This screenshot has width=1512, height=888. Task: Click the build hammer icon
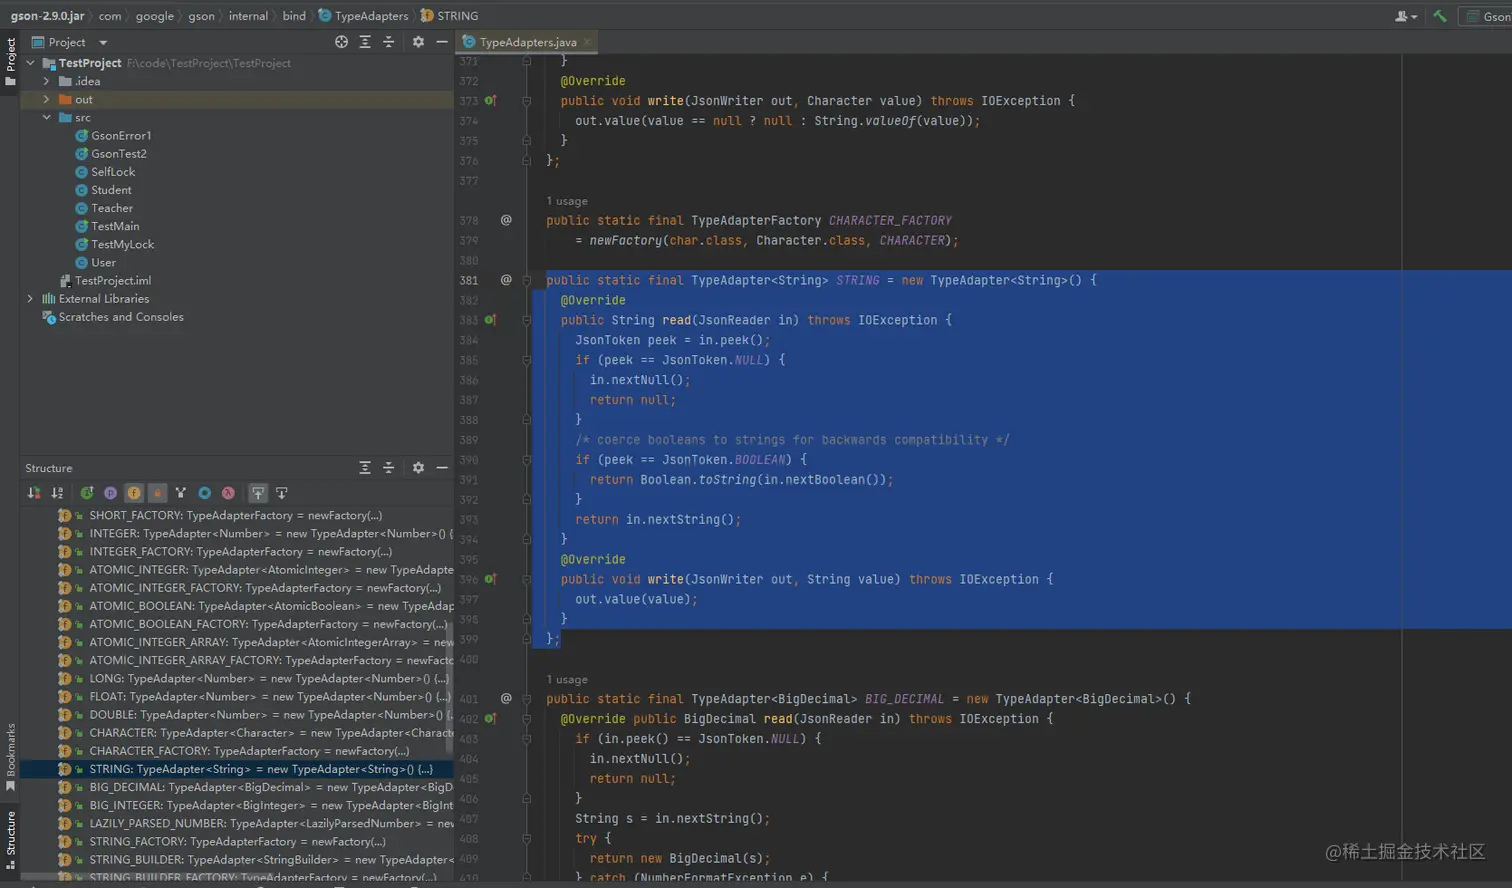1440,16
